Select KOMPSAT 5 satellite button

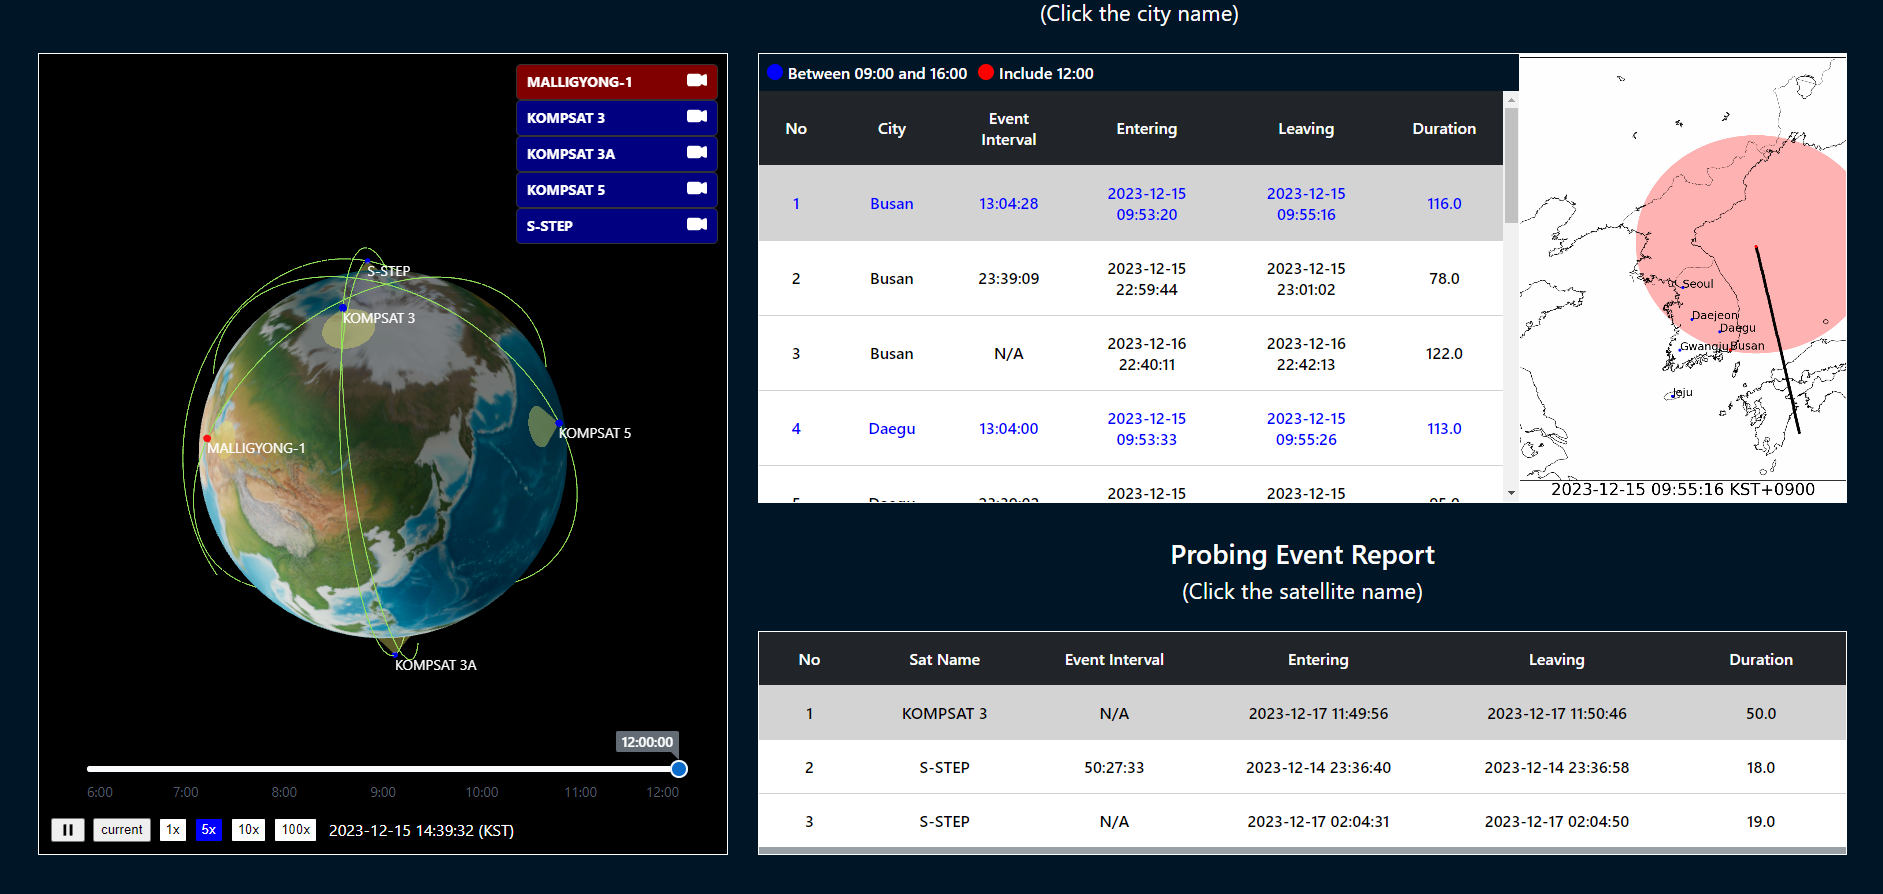point(617,190)
